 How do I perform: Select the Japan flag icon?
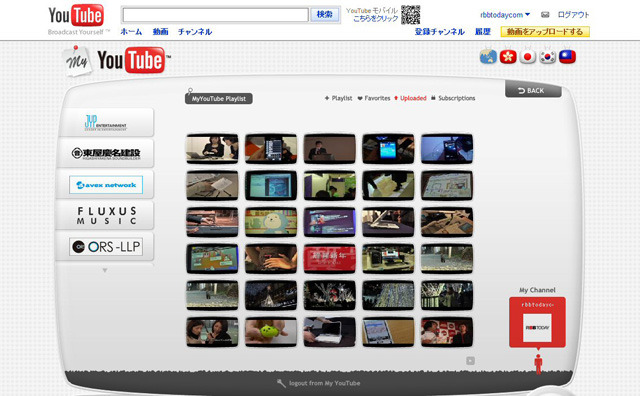528,57
